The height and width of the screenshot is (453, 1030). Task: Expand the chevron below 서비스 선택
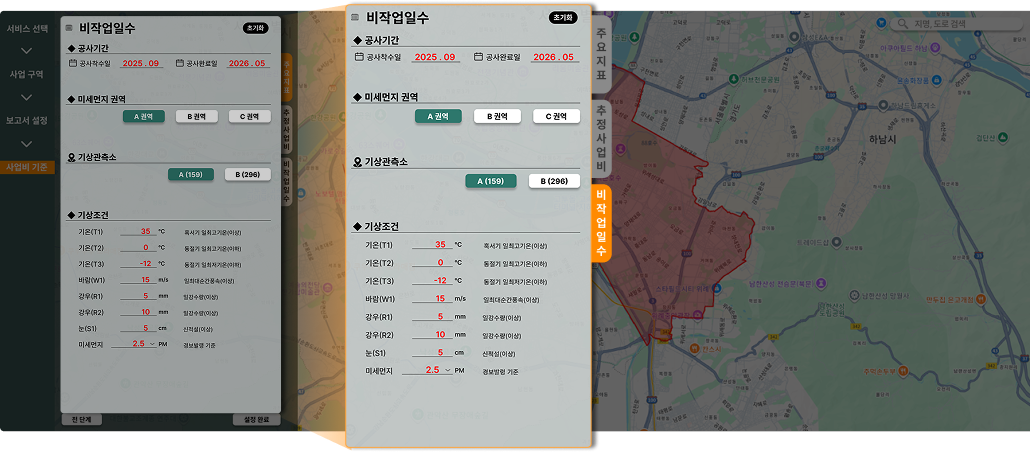[x=27, y=51]
